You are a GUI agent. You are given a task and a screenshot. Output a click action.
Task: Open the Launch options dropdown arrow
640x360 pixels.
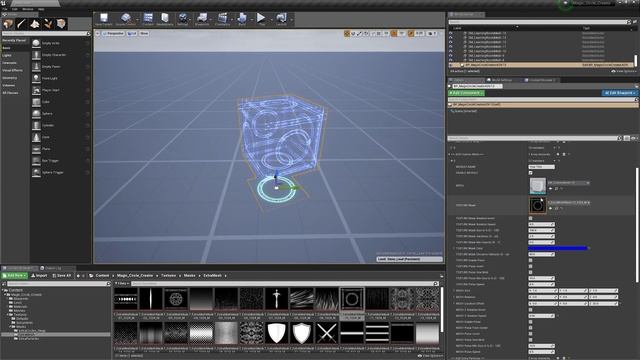coord(291,19)
